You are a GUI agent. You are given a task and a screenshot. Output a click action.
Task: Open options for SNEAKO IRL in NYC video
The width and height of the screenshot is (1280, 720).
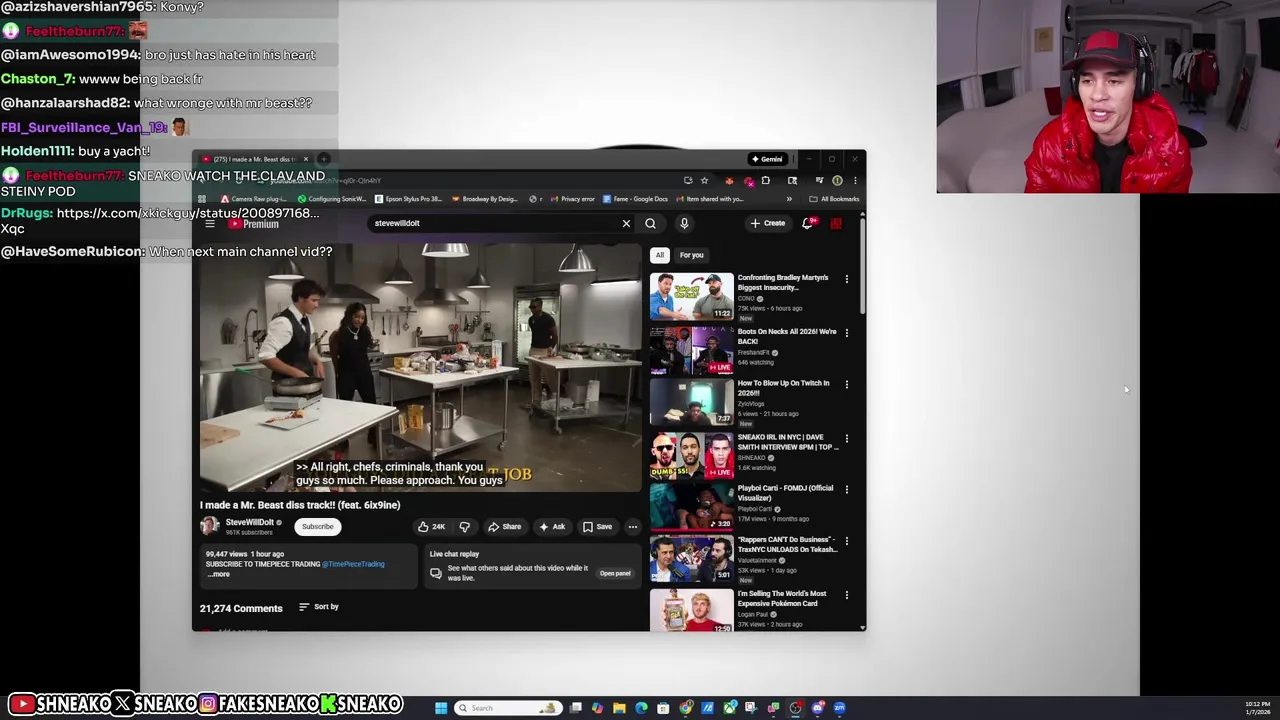click(x=847, y=439)
